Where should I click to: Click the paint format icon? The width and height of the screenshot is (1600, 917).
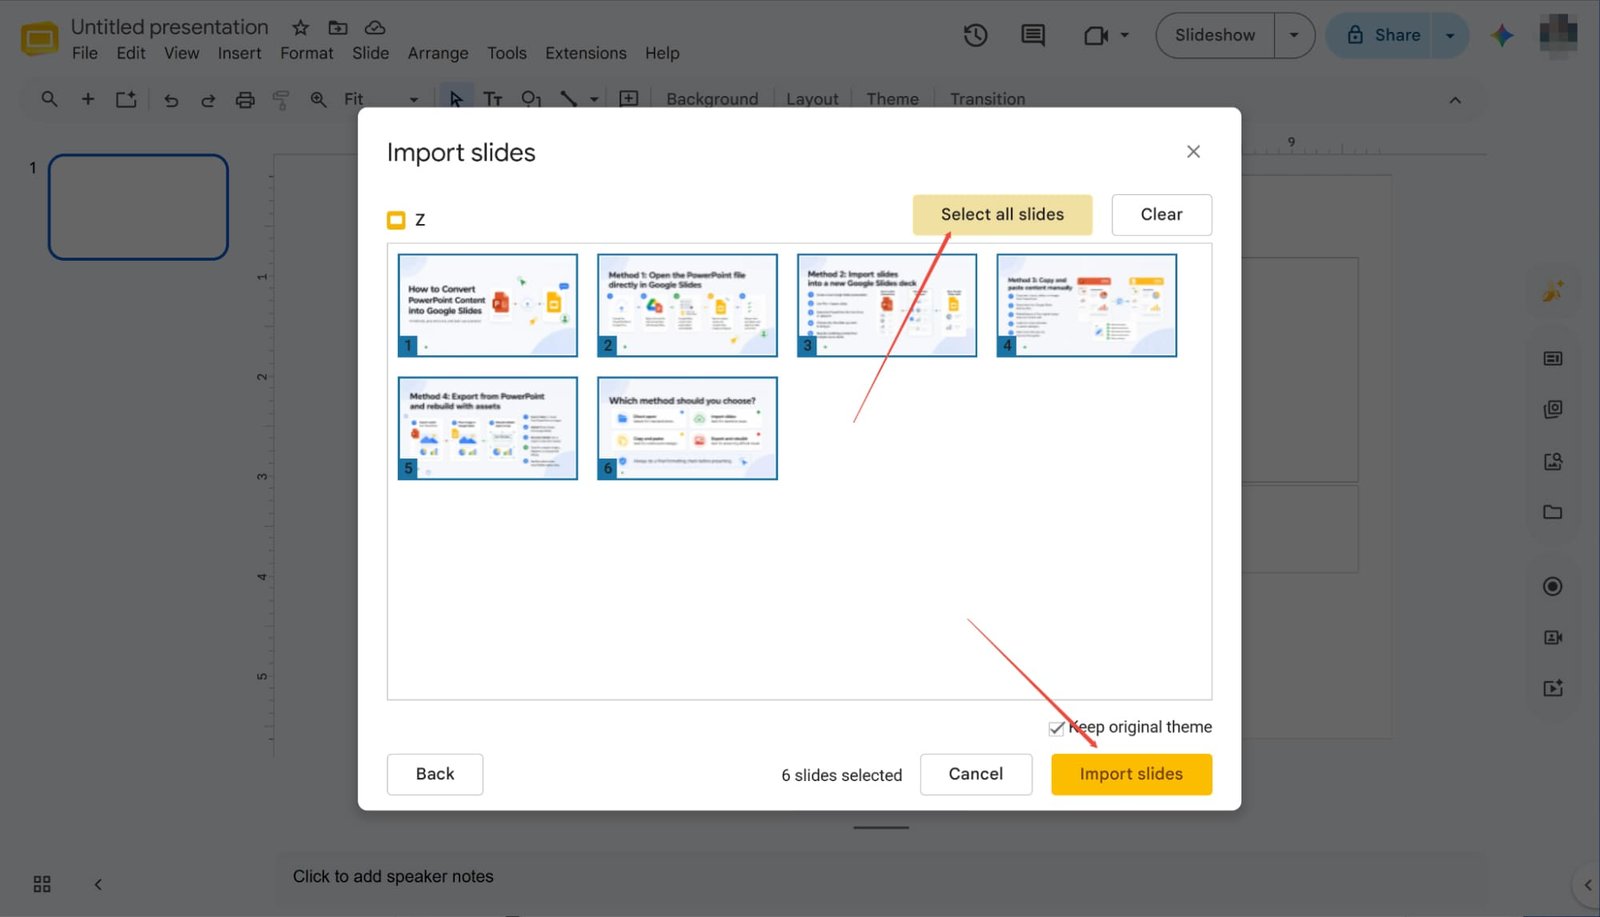[281, 99]
